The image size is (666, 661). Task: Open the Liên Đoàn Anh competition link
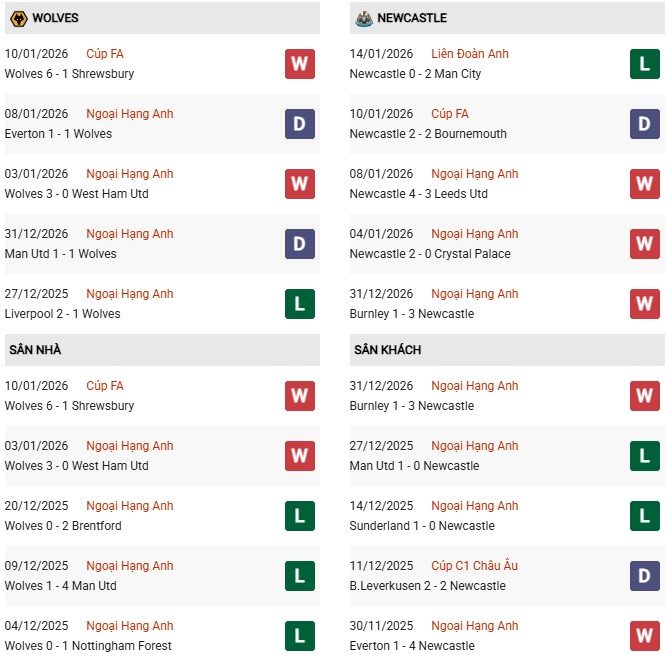coord(468,54)
